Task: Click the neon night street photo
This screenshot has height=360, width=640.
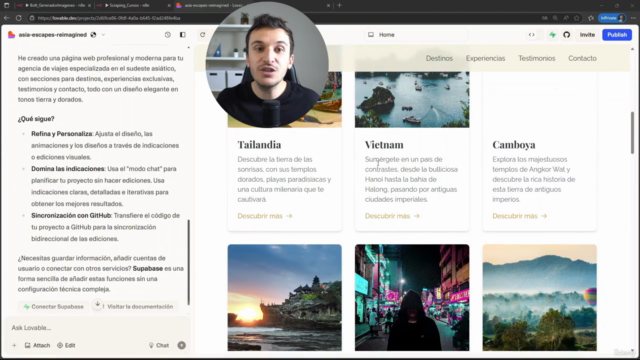Action: 412,298
